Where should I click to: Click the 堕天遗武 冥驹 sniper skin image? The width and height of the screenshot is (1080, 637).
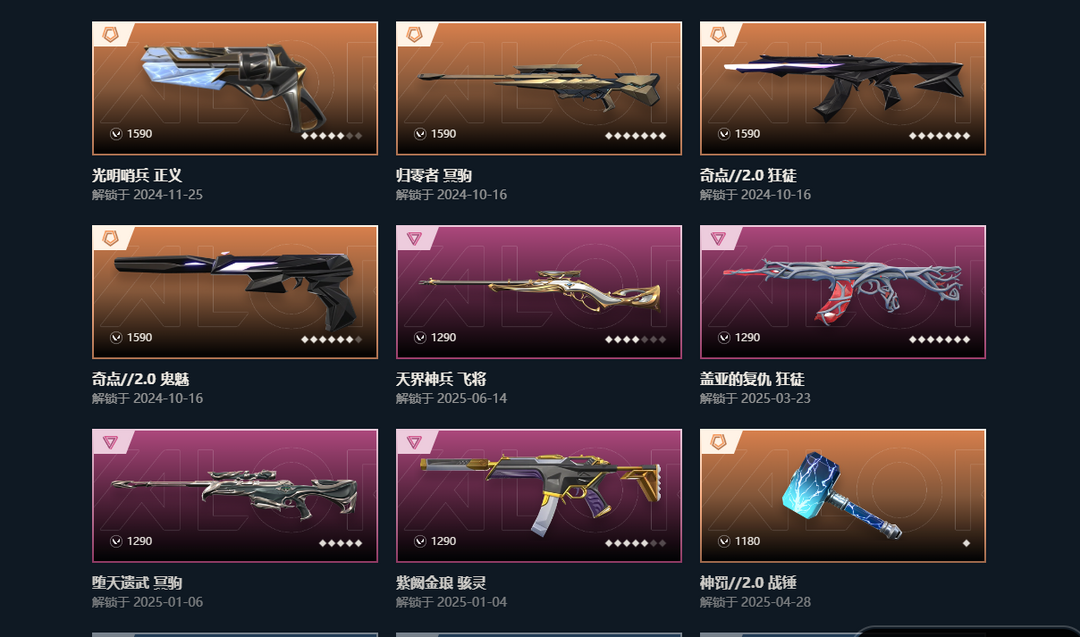coord(234,494)
